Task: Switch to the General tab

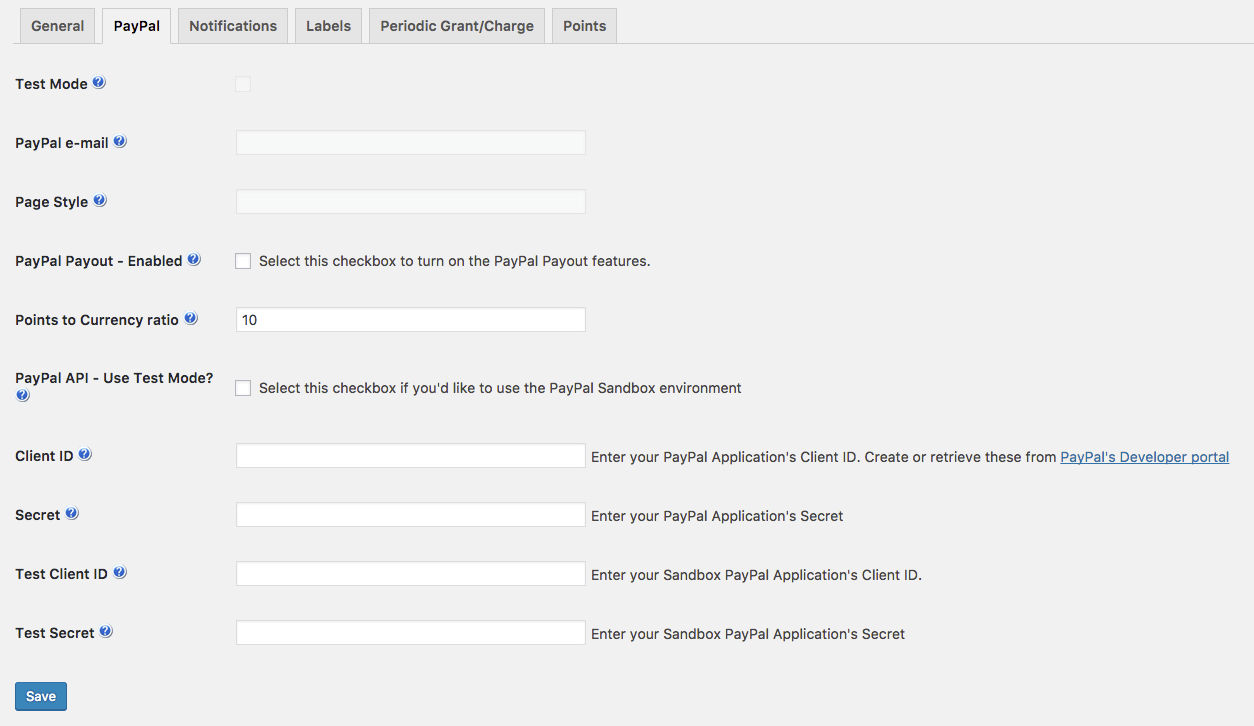Action: (57, 26)
